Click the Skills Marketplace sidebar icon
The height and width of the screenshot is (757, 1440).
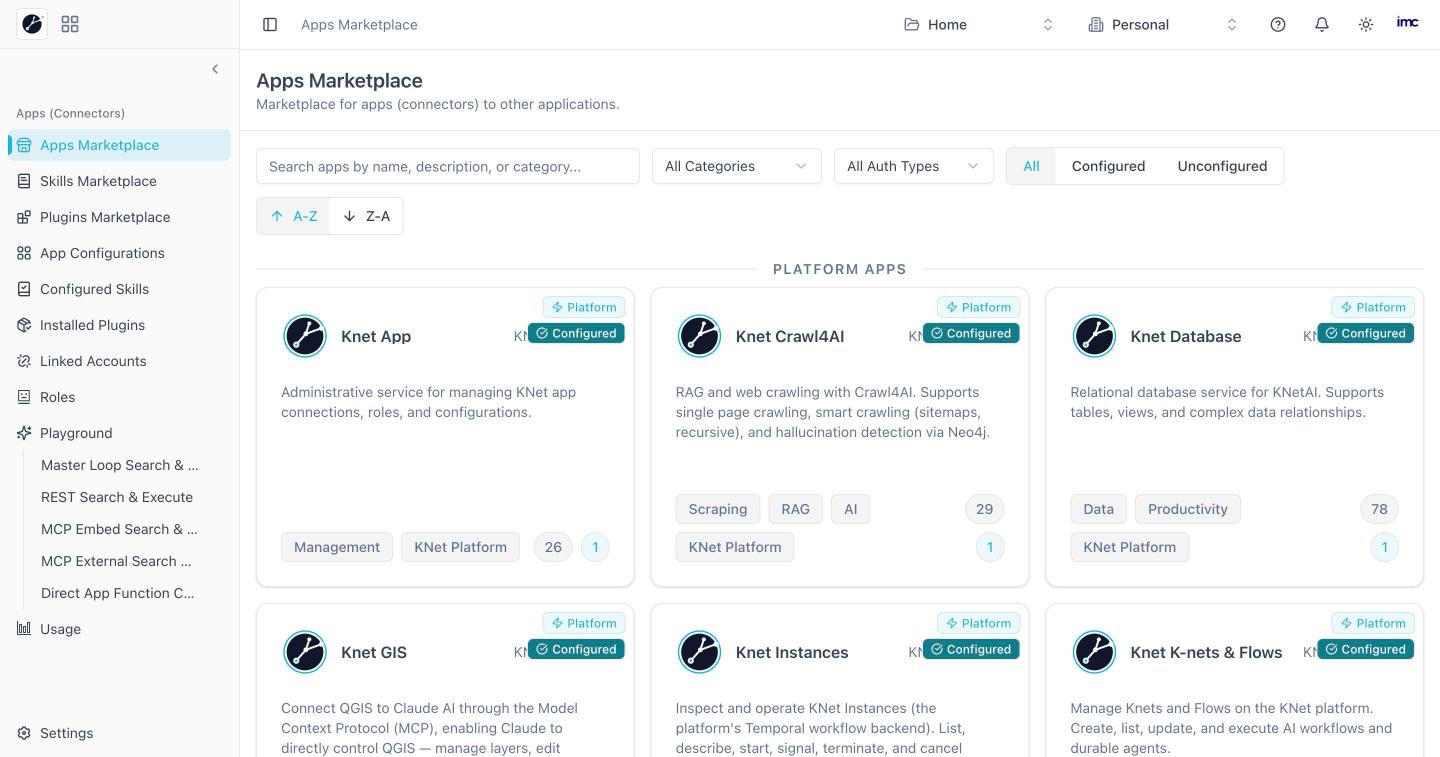[24, 181]
